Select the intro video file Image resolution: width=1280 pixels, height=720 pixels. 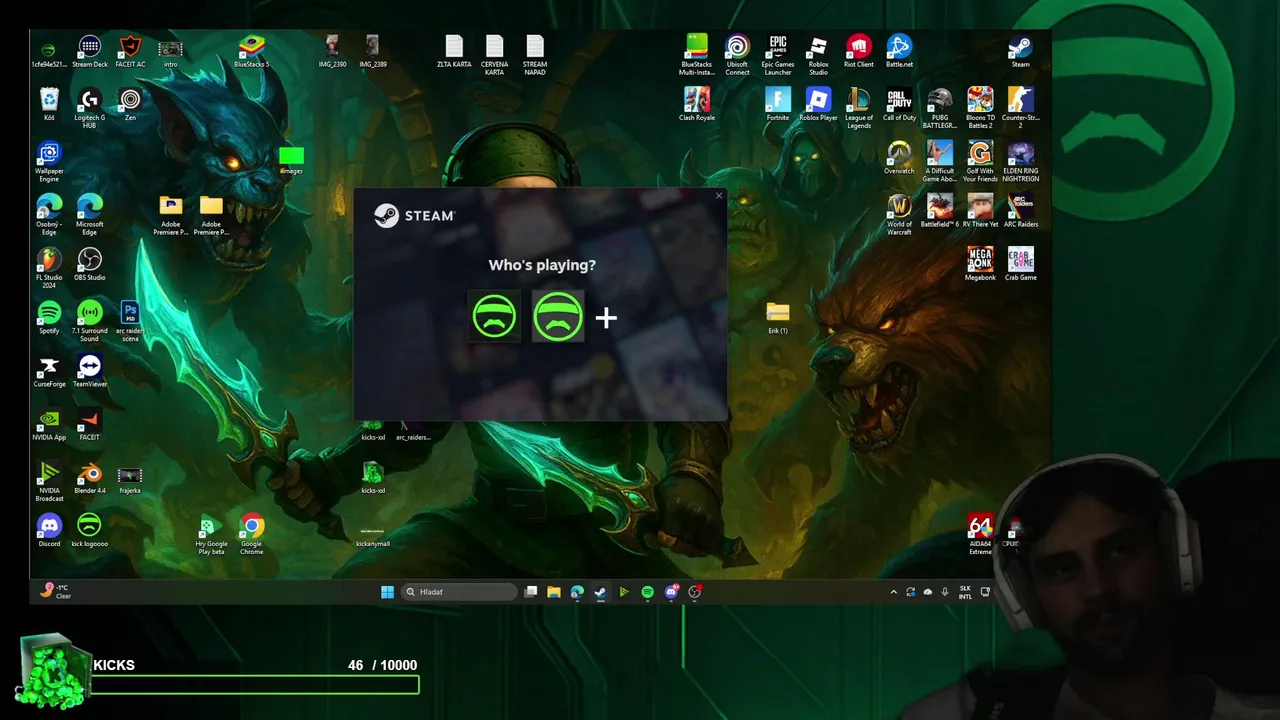(170, 52)
